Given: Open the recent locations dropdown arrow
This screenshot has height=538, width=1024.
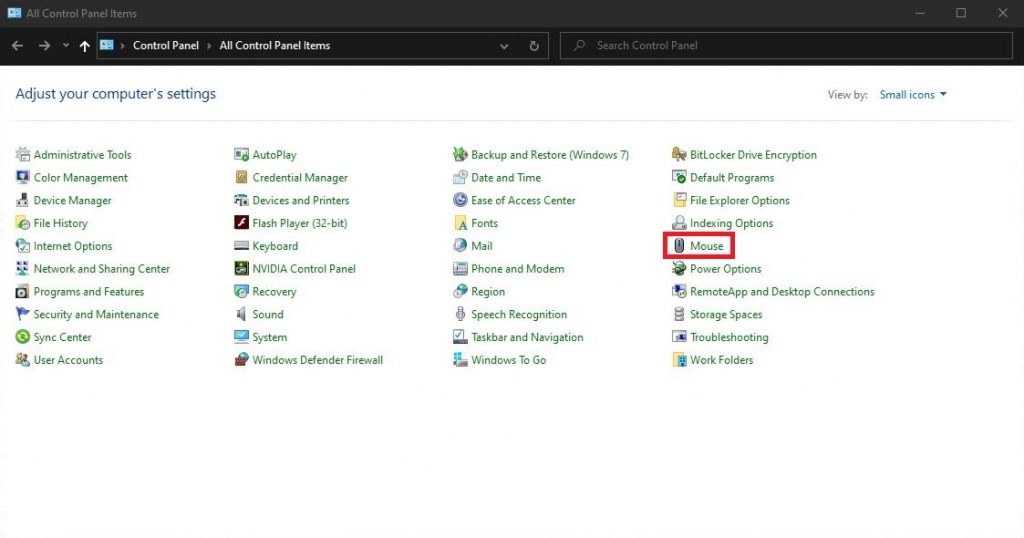Looking at the screenshot, I should click(x=65, y=46).
